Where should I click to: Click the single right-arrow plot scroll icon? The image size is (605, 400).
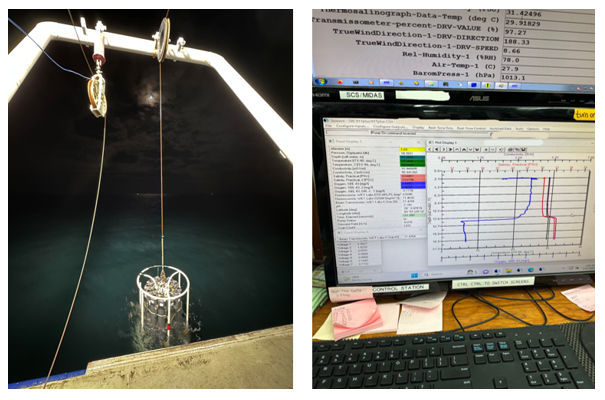pos(444,150)
